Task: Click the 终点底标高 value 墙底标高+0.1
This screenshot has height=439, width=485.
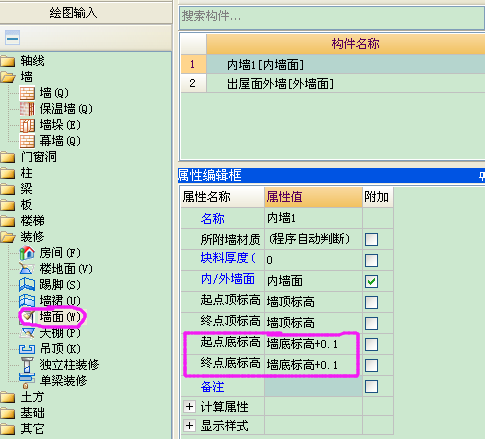Action: (x=313, y=365)
